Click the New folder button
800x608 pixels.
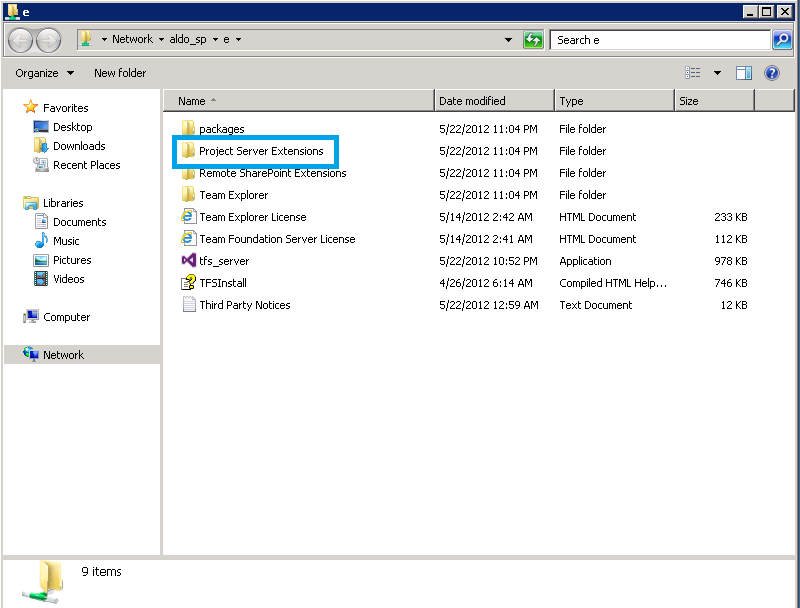120,73
